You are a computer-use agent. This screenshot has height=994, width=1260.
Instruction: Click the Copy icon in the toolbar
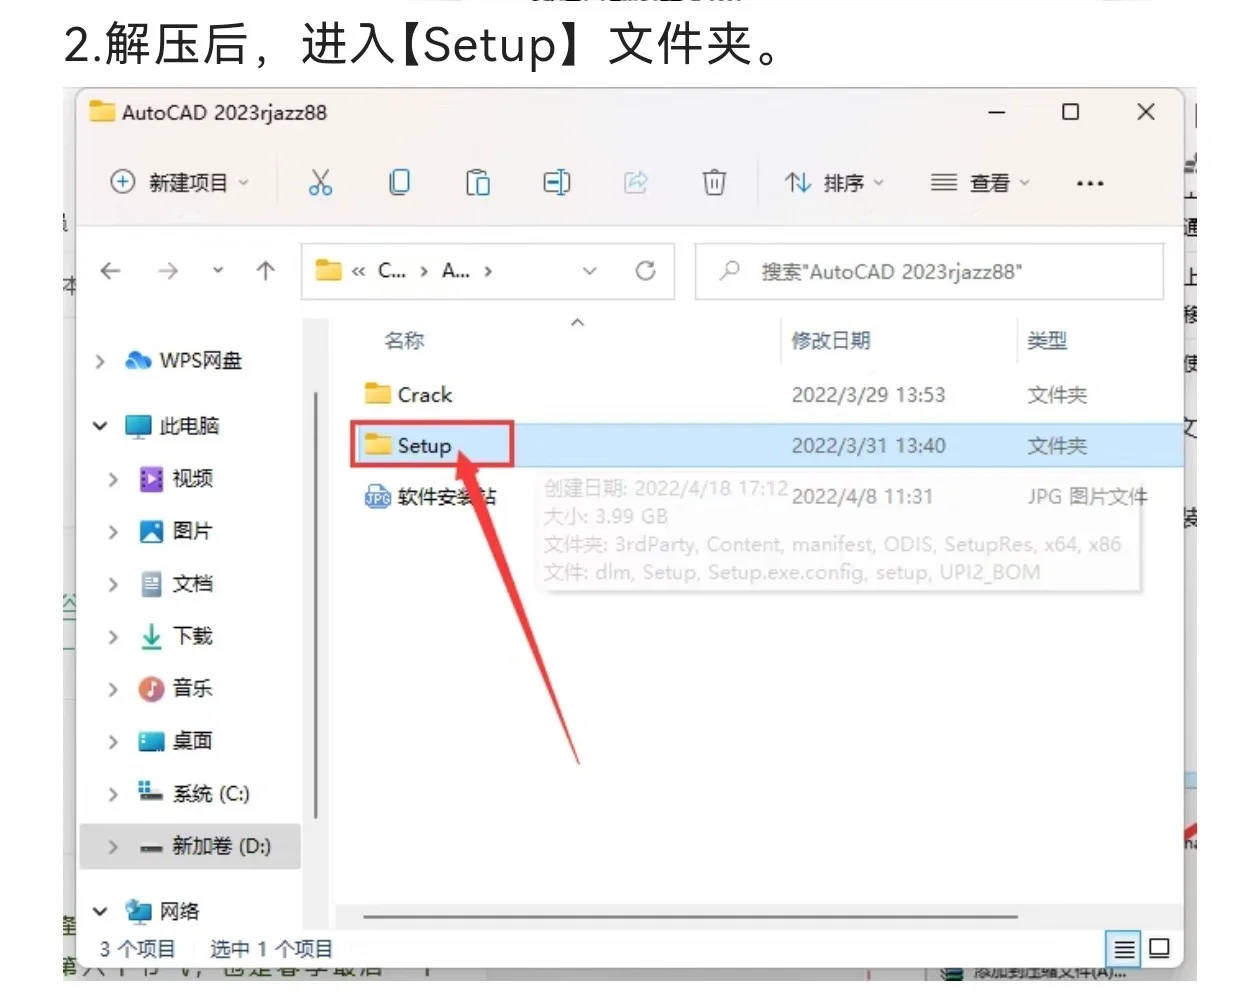tap(399, 182)
